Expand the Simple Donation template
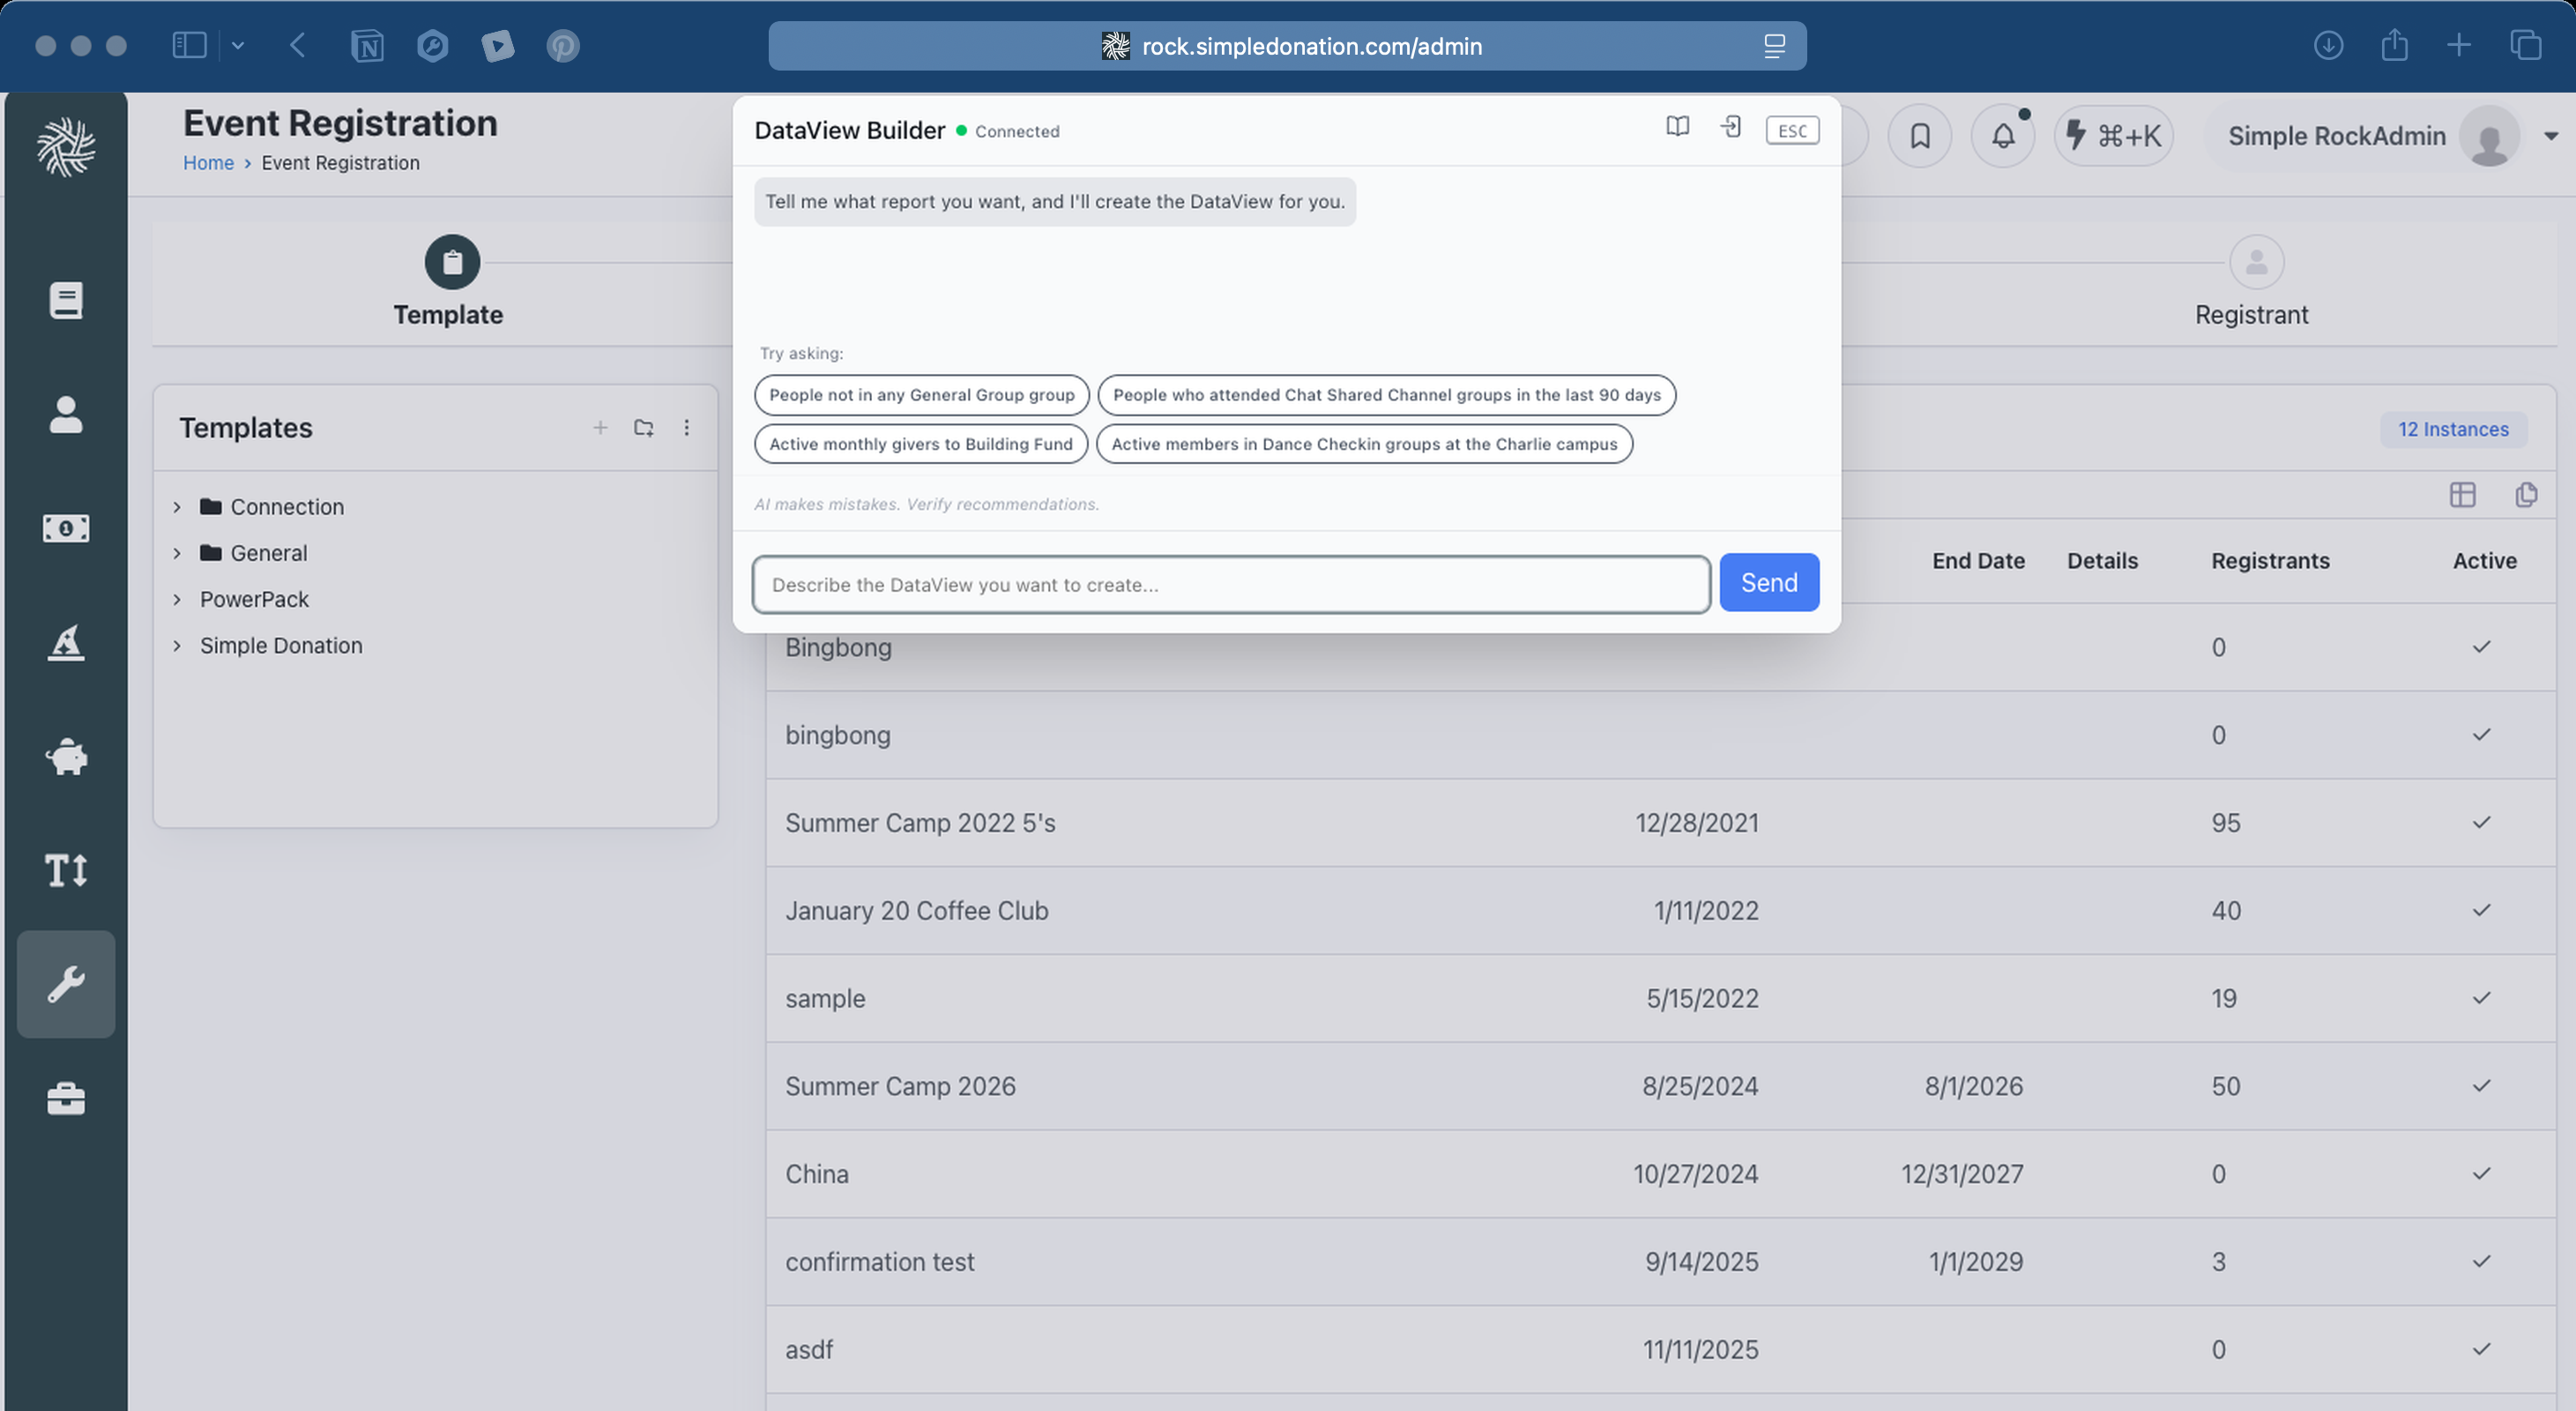The image size is (2576, 1411). [x=177, y=645]
